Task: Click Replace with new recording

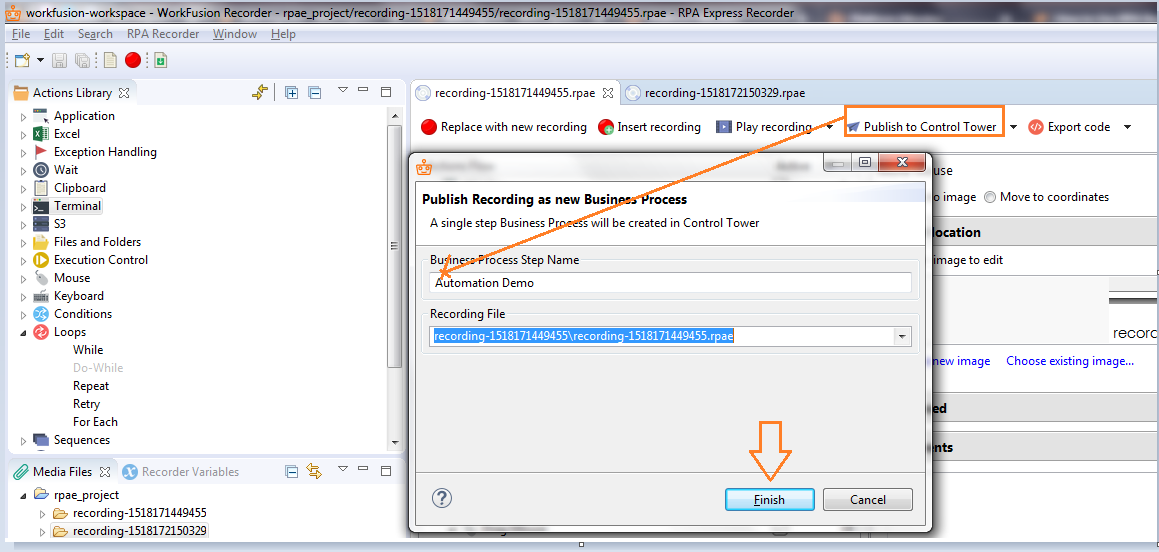Action: click(x=504, y=127)
